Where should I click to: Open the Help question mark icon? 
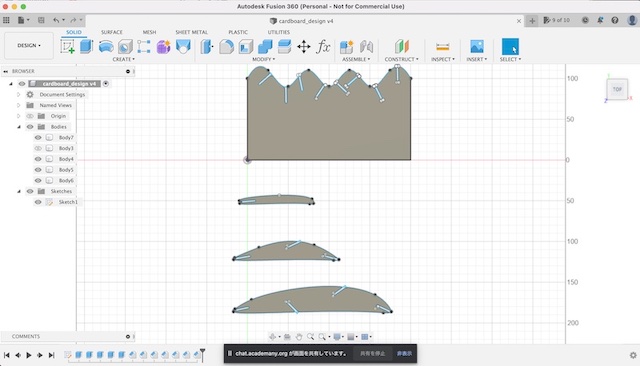pyautogui.click(x=615, y=20)
